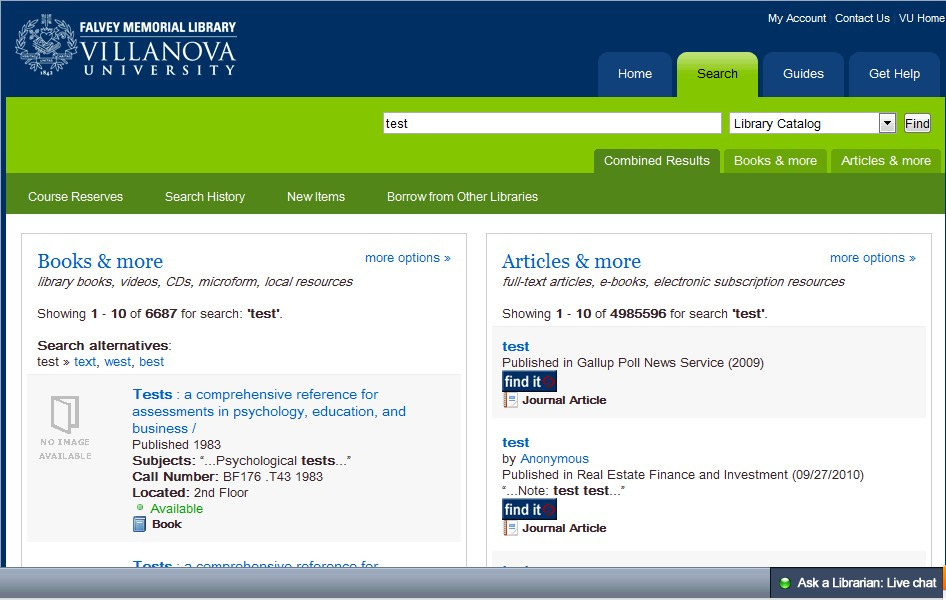This screenshot has width=946, height=600.
Task: Open the Articles & more heading link
Action: tap(571, 261)
